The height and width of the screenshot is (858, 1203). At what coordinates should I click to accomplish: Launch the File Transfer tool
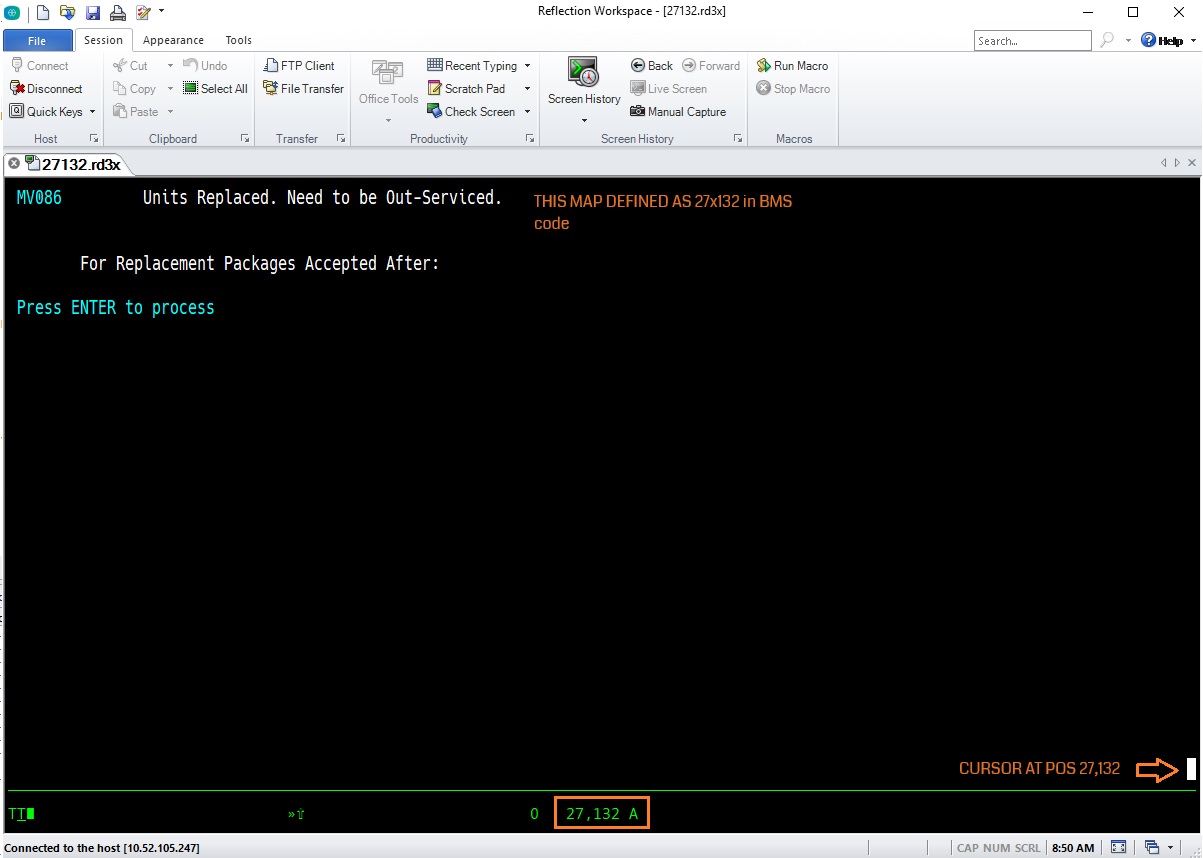303,88
